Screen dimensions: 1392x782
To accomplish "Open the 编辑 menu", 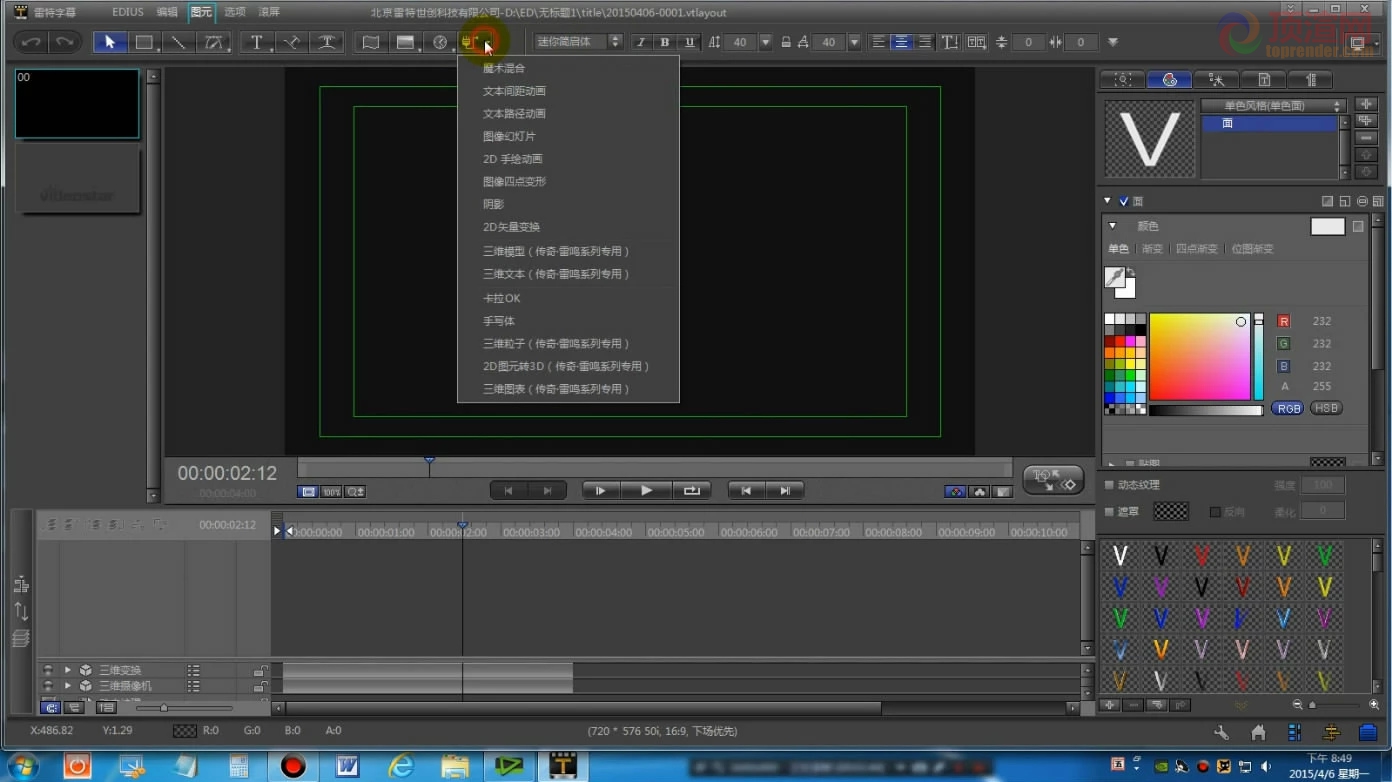I will coord(167,12).
